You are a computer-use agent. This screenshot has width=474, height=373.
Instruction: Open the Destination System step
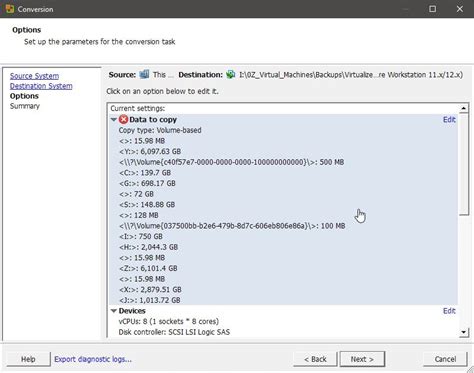41,86
